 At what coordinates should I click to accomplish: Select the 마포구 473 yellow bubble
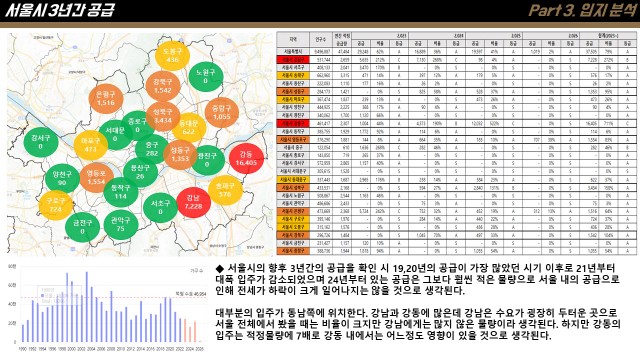pos(91,145)
